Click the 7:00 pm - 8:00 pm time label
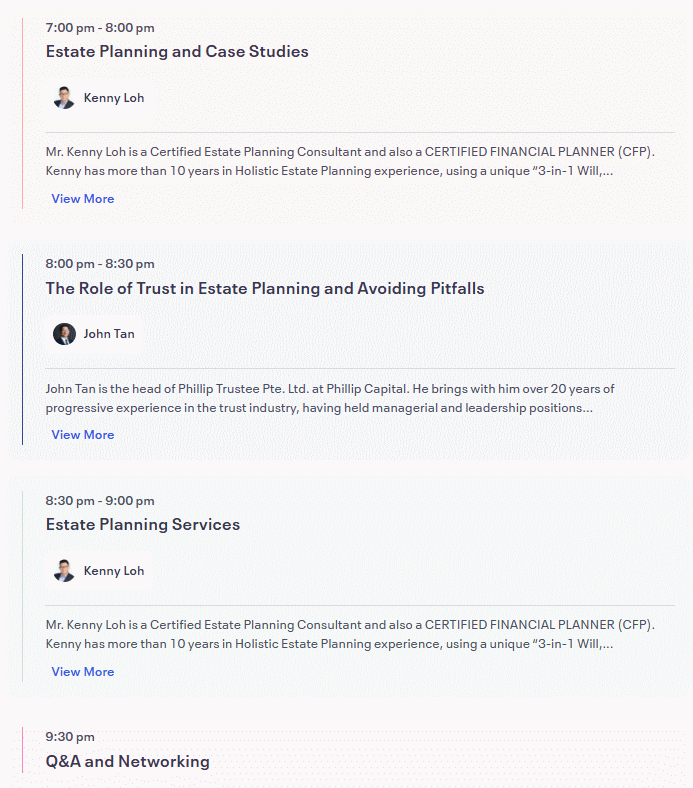The width and height of the screenshot is (693, 788). point(100,28)
